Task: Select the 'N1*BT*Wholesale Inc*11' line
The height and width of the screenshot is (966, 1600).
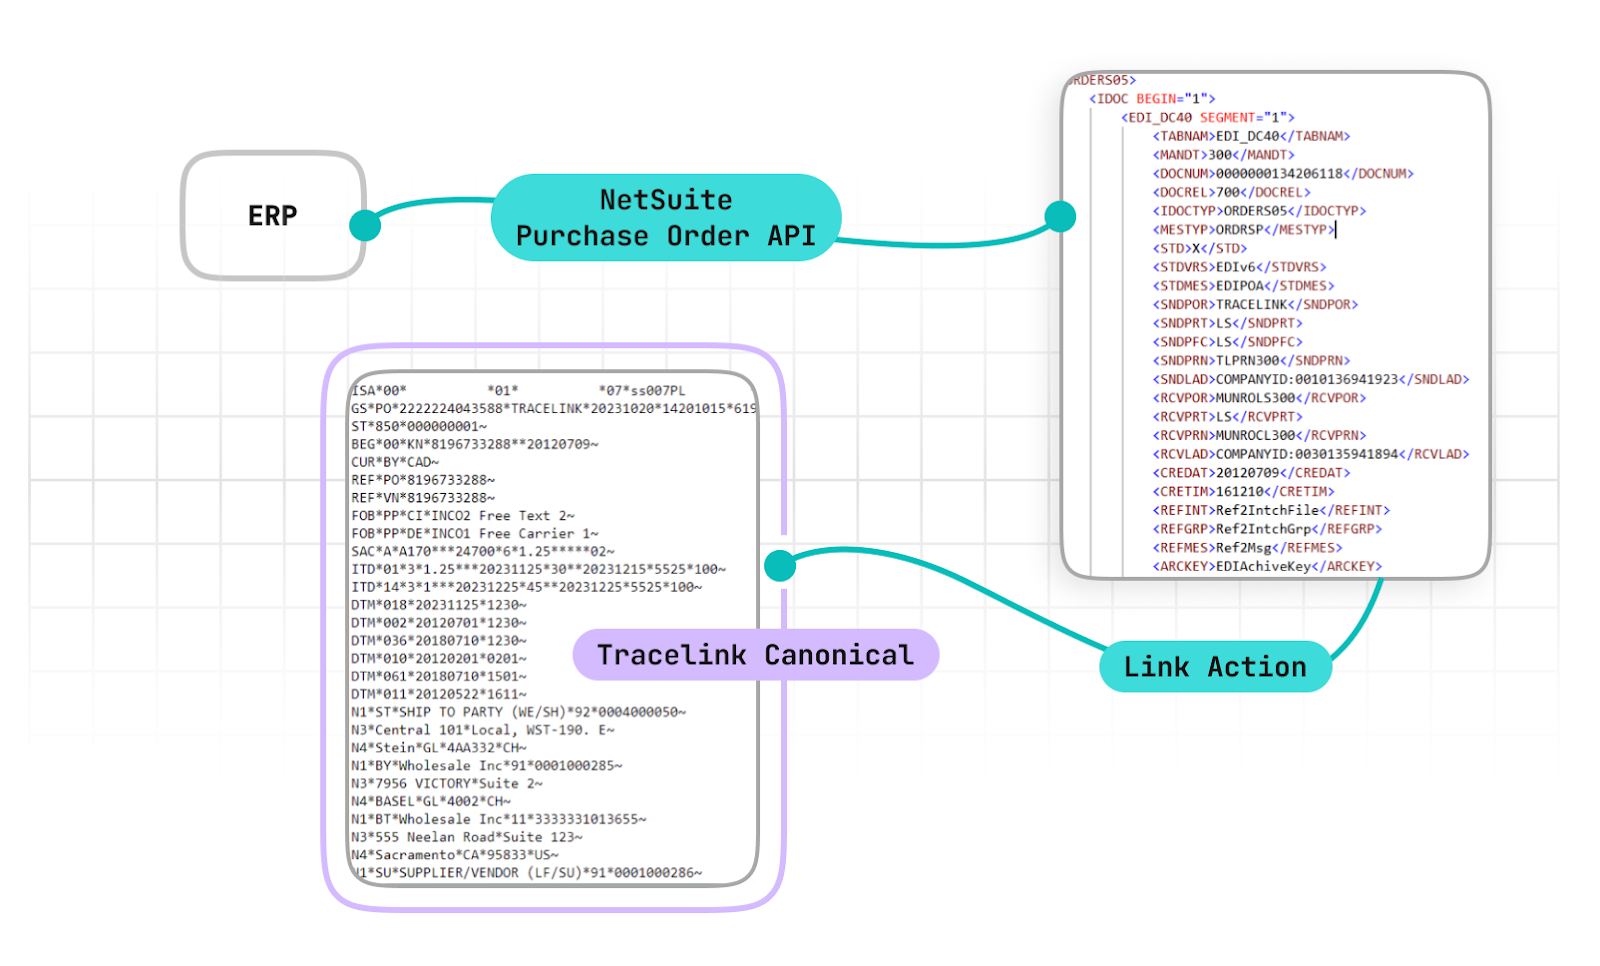Action: coord(499,819)
